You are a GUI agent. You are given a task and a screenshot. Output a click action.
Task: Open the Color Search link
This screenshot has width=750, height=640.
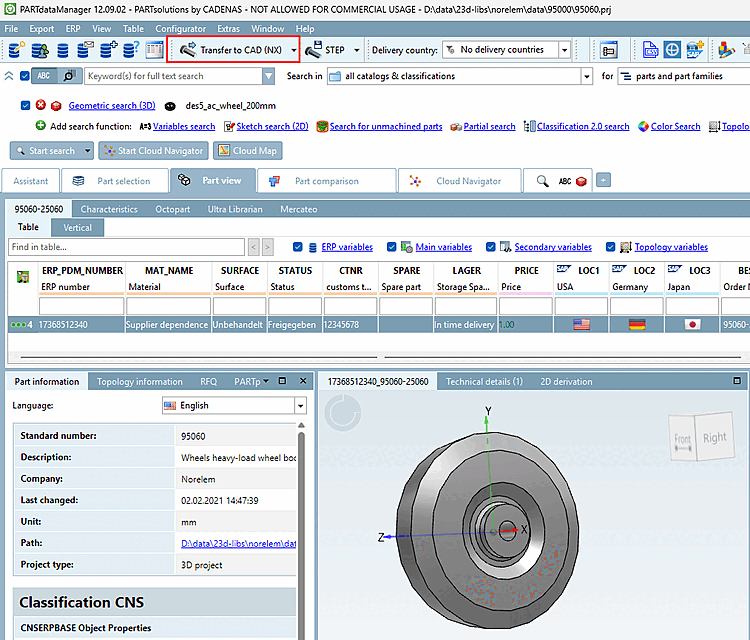[675, 127]
